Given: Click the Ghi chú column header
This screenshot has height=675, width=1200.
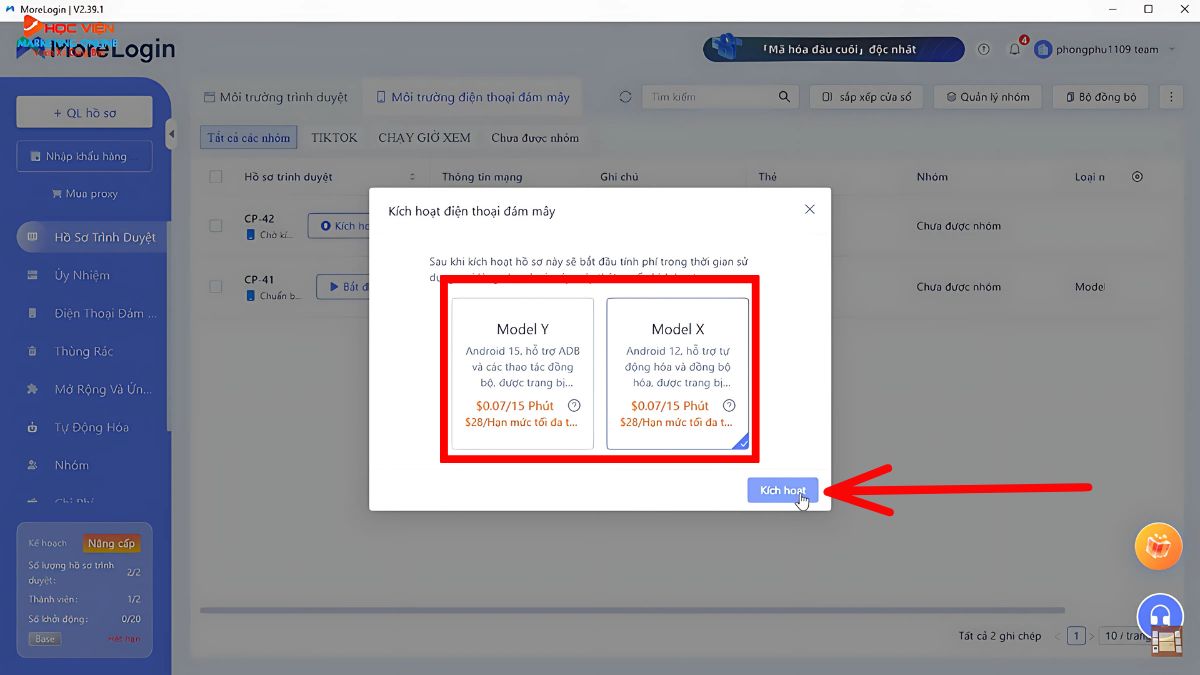Looking at the screenshot, I should [x=619, y=177].
